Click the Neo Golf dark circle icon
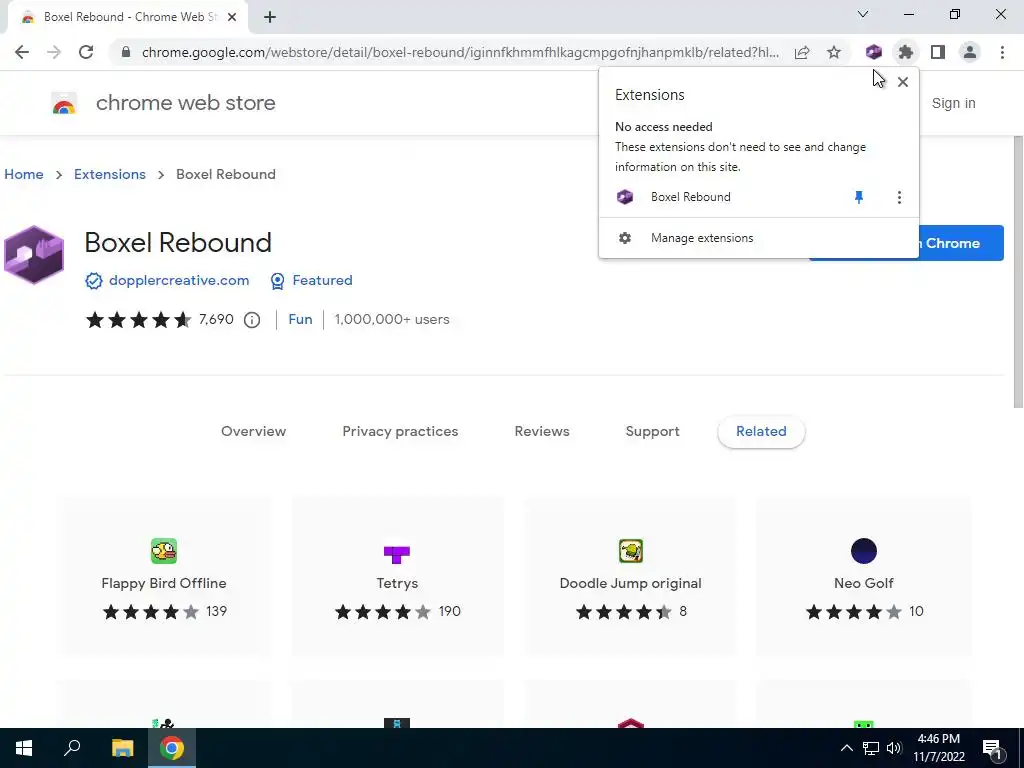 (864, 551)
